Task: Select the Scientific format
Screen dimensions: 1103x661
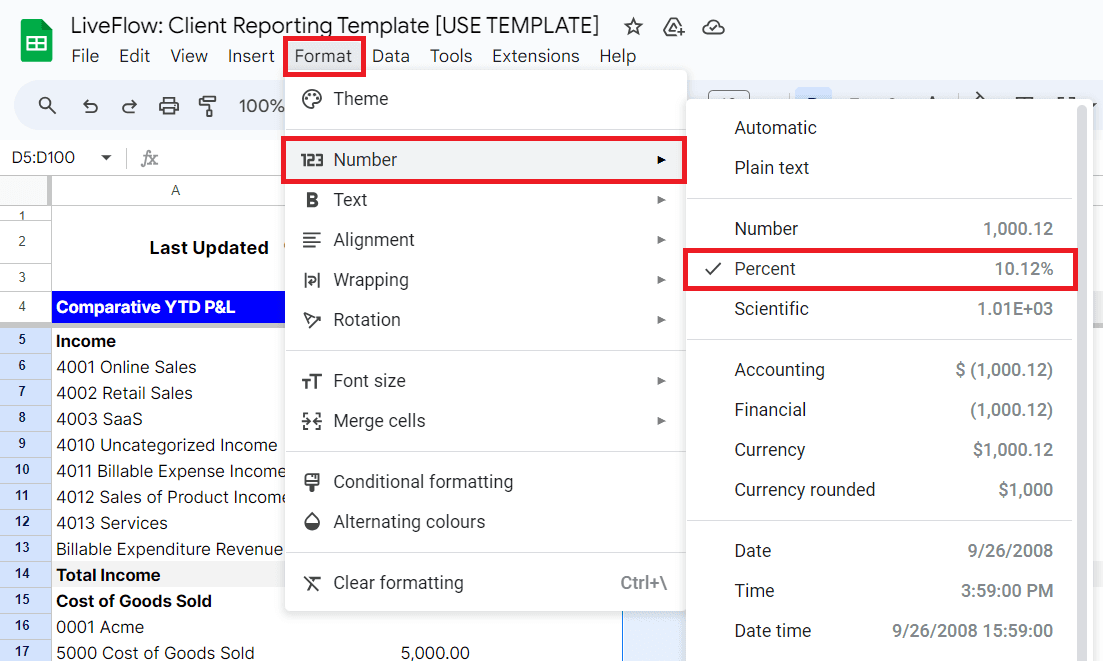Action: [x=880, y=309]
